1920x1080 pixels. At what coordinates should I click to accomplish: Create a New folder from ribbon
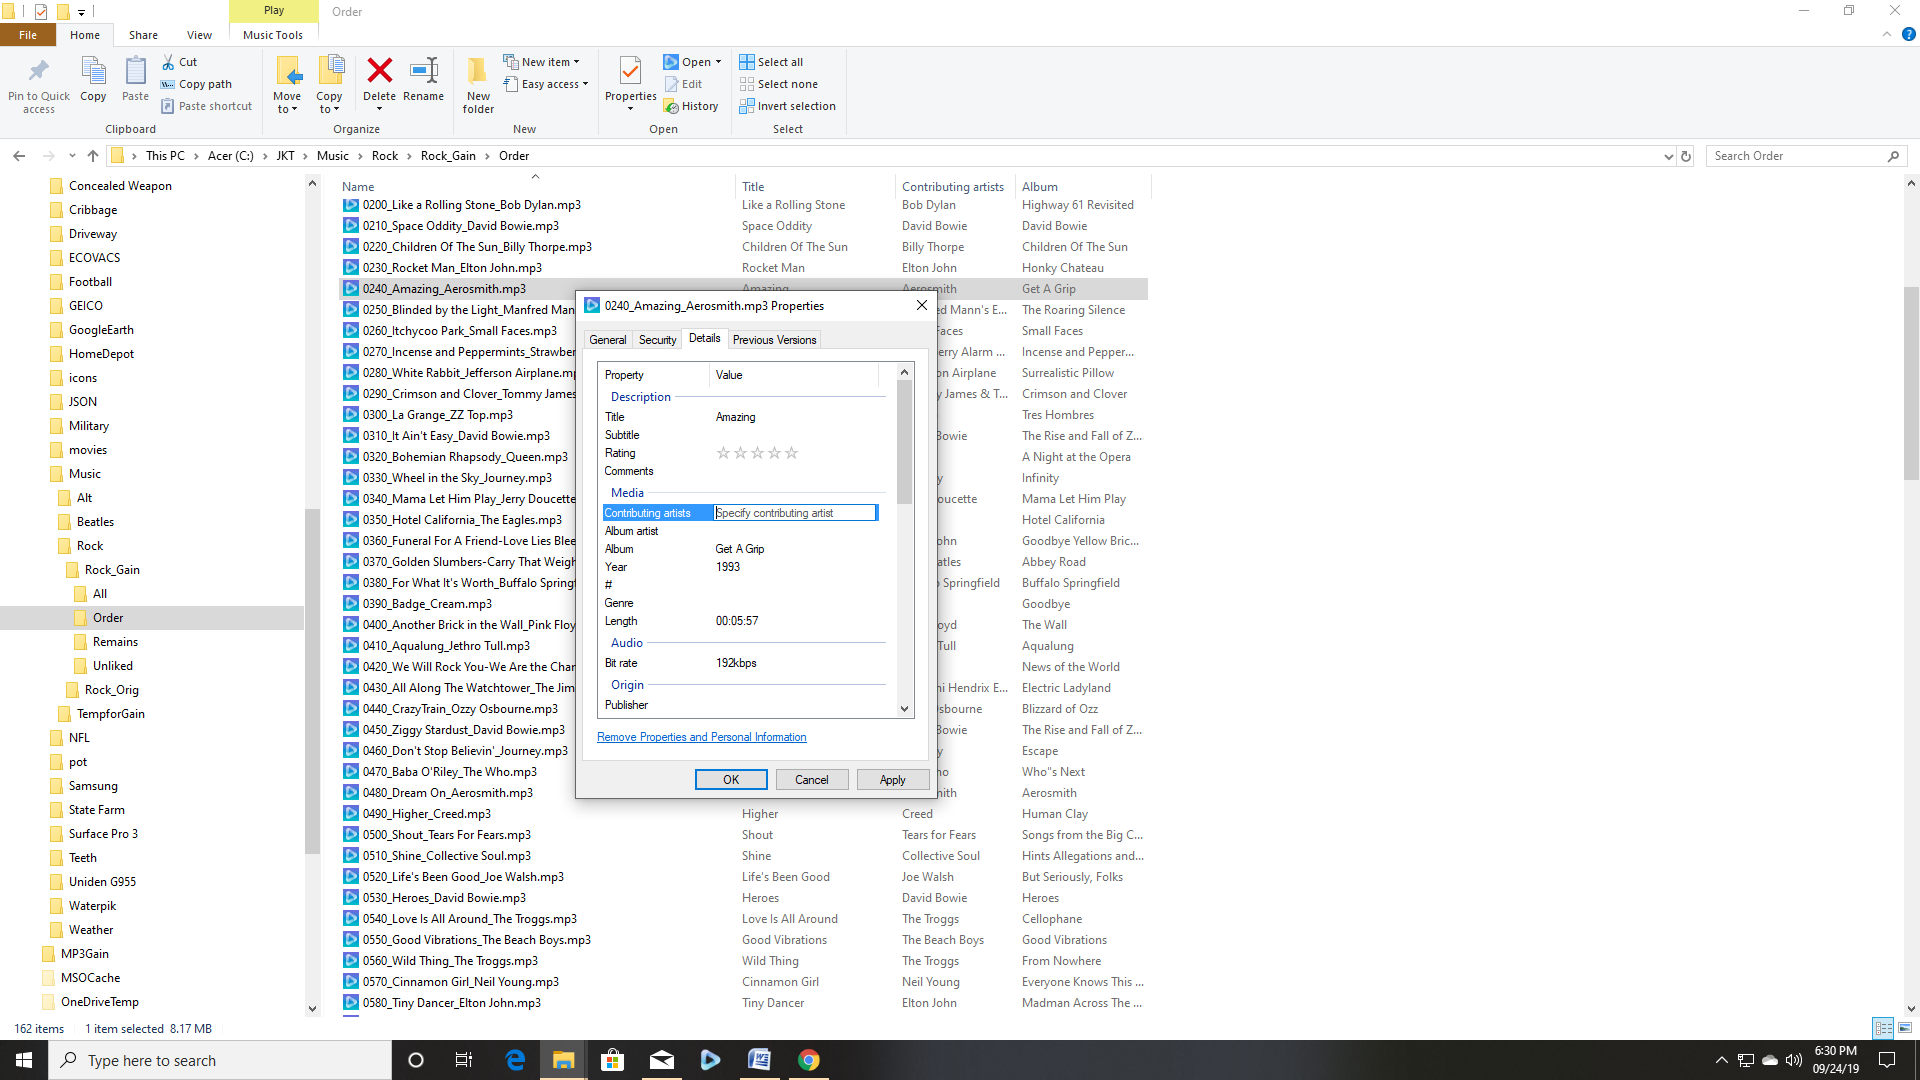tap(478, 73)
